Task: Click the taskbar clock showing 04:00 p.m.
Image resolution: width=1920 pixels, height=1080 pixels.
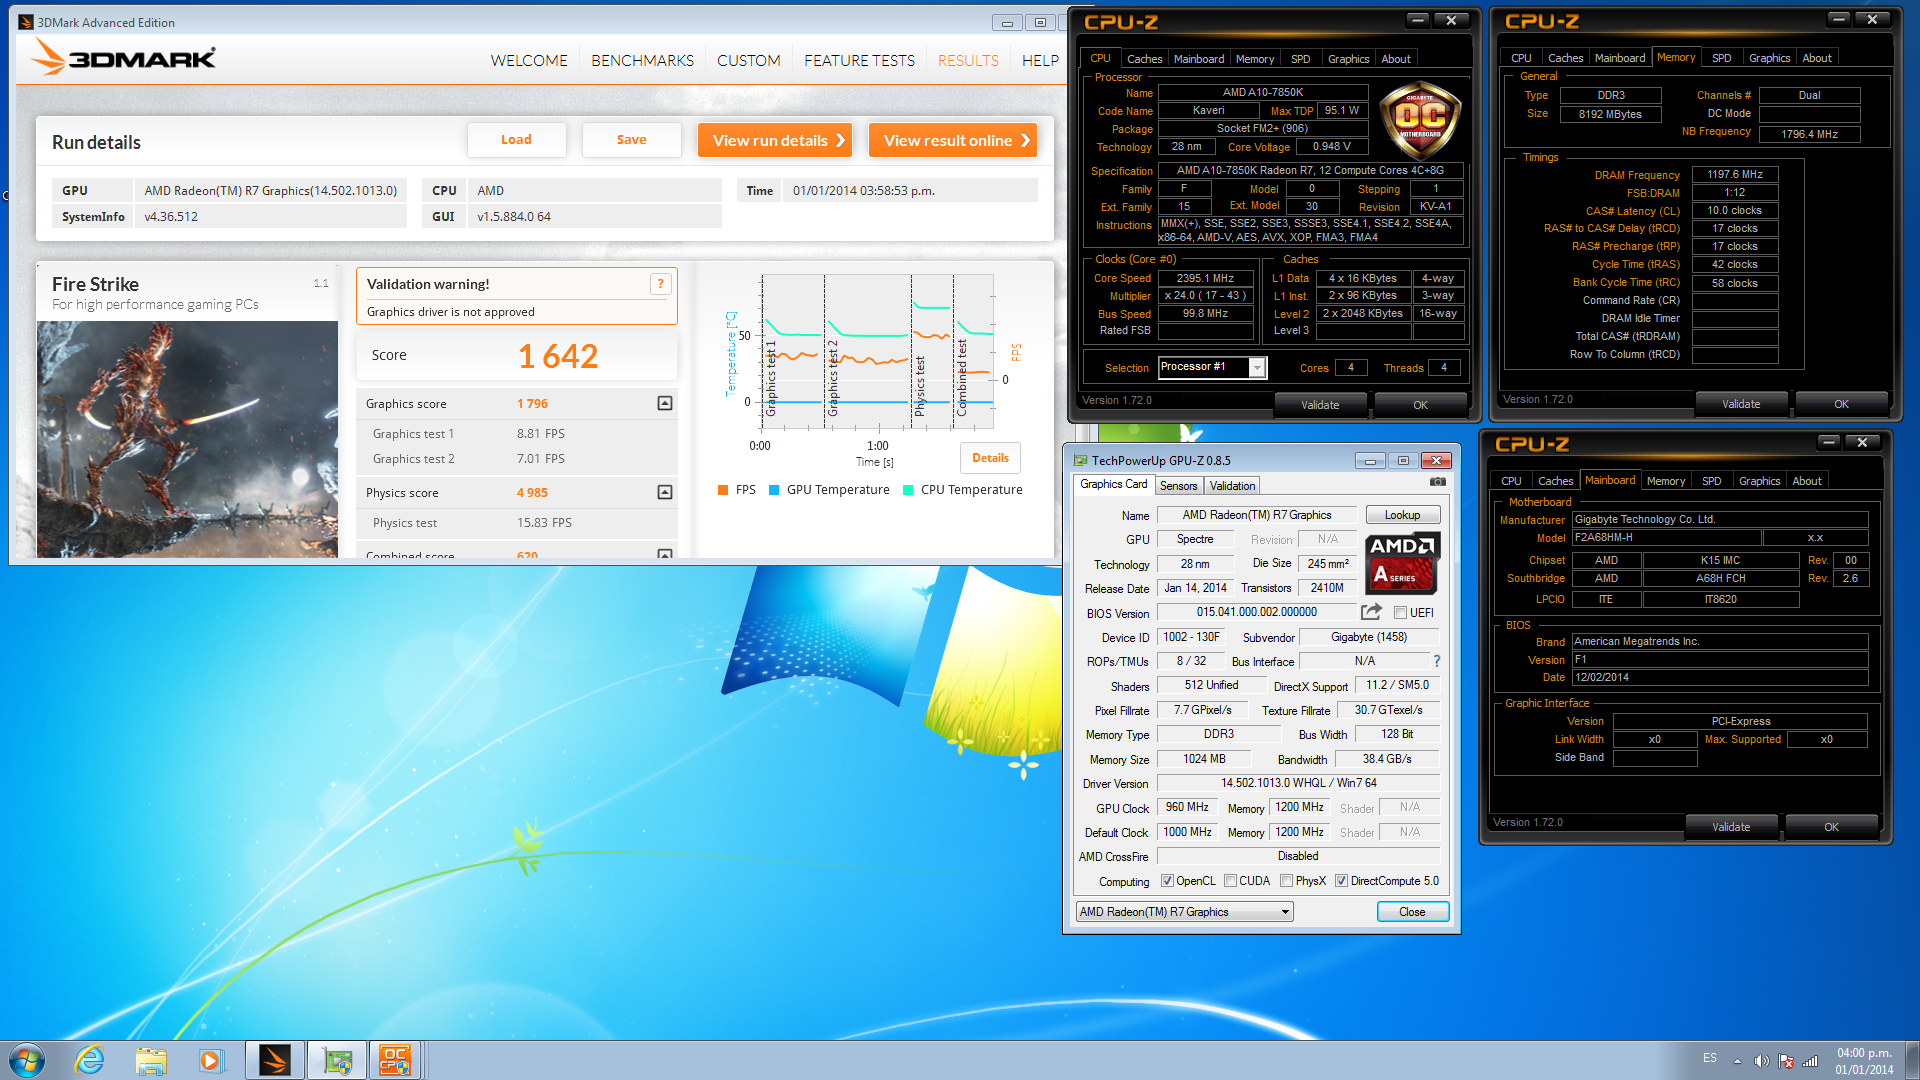Action: click(1864, 1061)
